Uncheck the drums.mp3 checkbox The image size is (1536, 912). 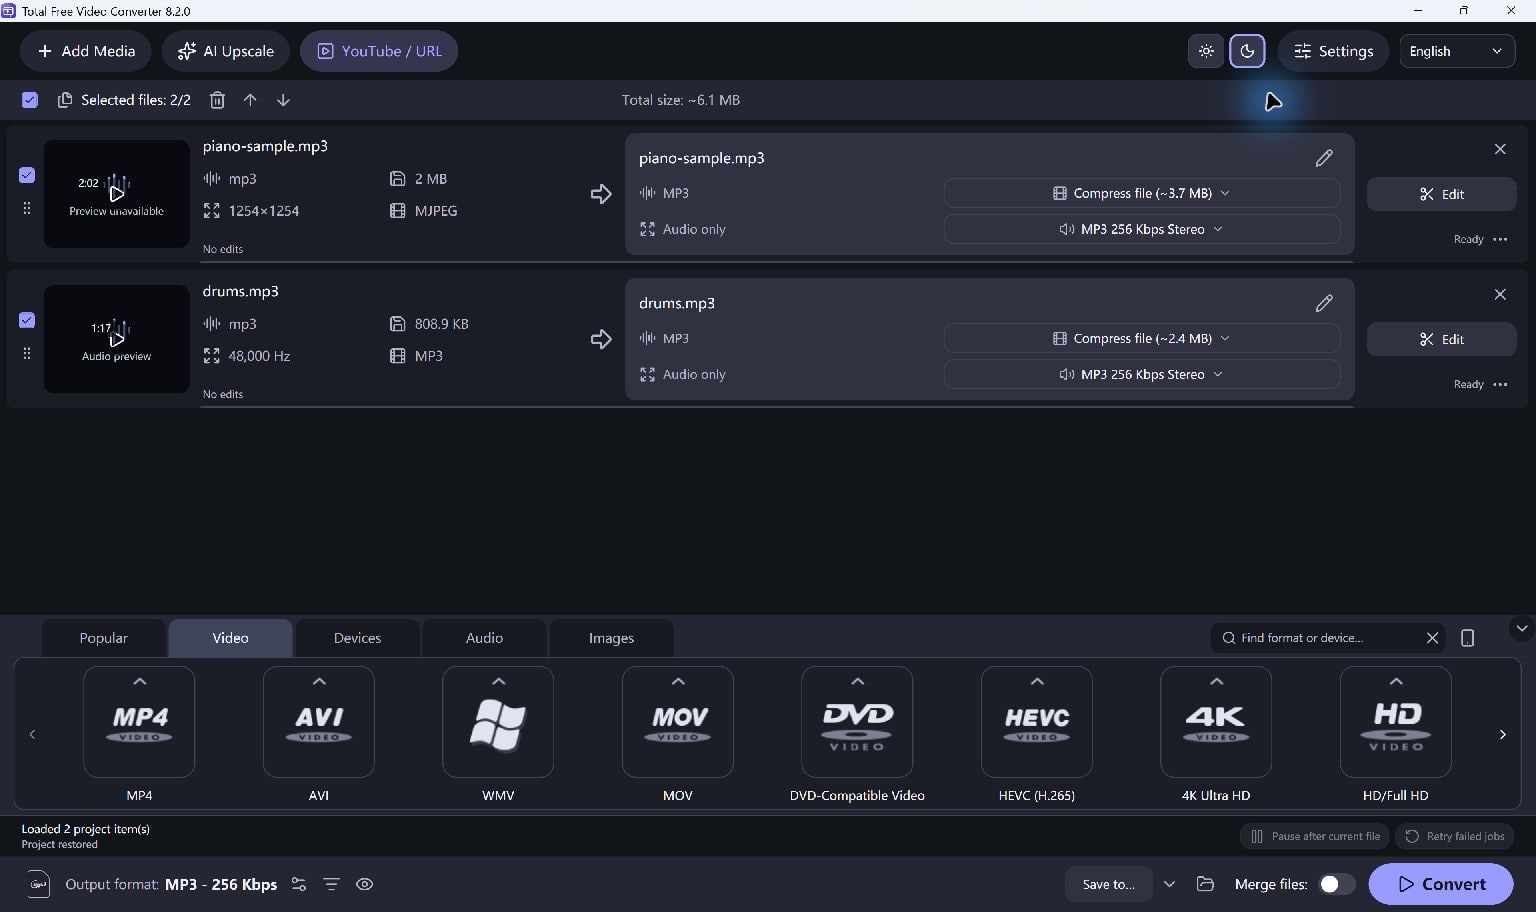[x=27, y=320]
